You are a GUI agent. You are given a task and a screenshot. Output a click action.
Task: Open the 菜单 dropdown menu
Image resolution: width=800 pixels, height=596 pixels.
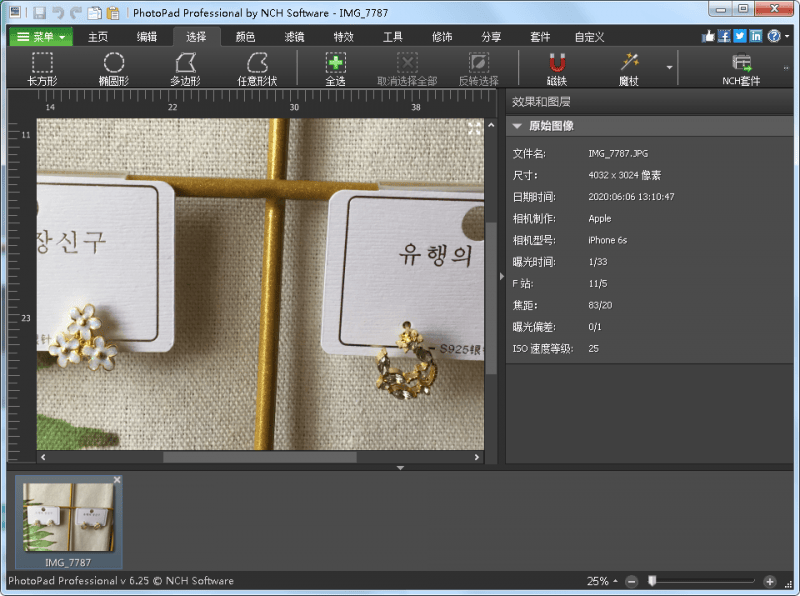38,36
